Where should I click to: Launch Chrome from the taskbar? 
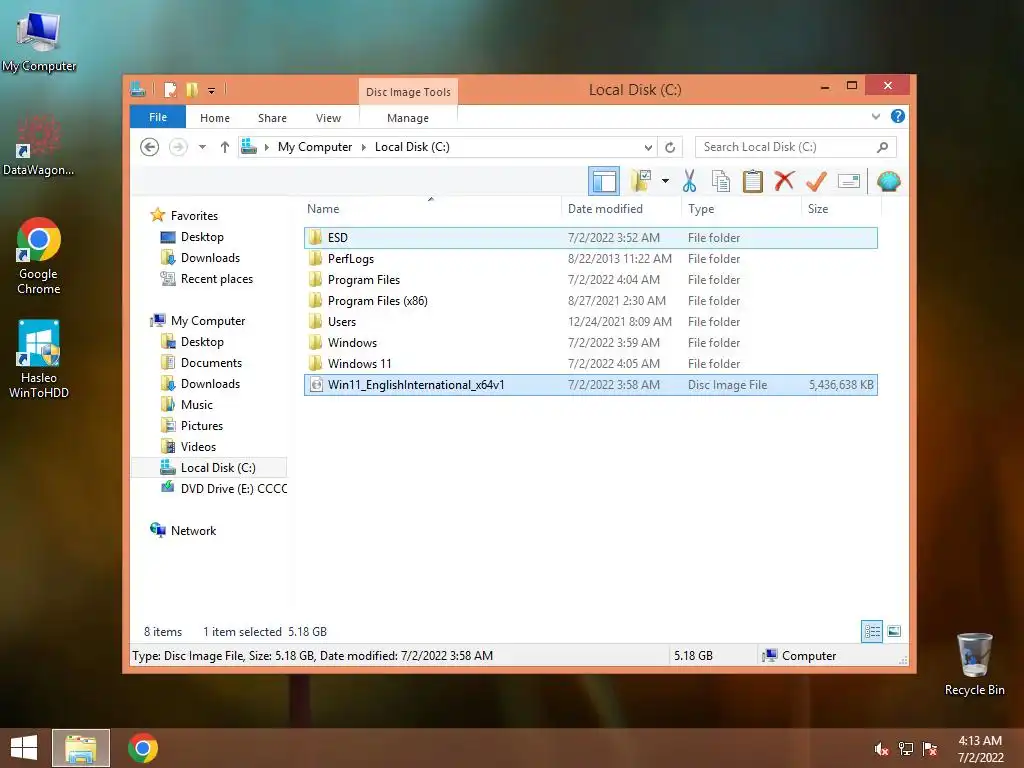coord(142,748)
